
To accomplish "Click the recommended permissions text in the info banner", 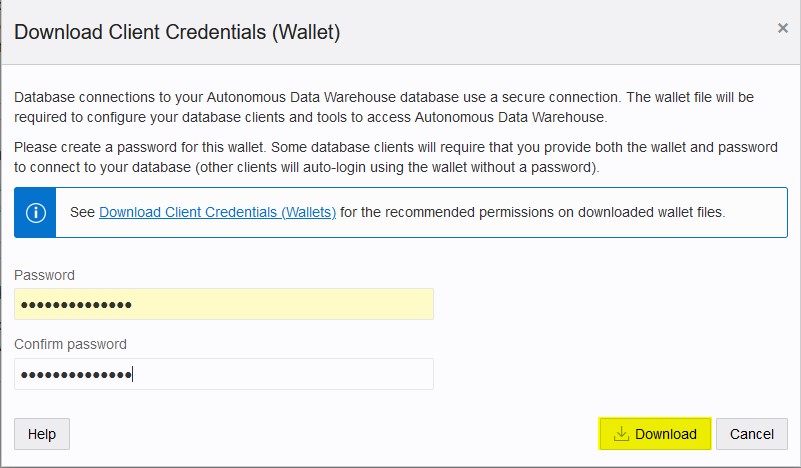I will click(532, 212).
